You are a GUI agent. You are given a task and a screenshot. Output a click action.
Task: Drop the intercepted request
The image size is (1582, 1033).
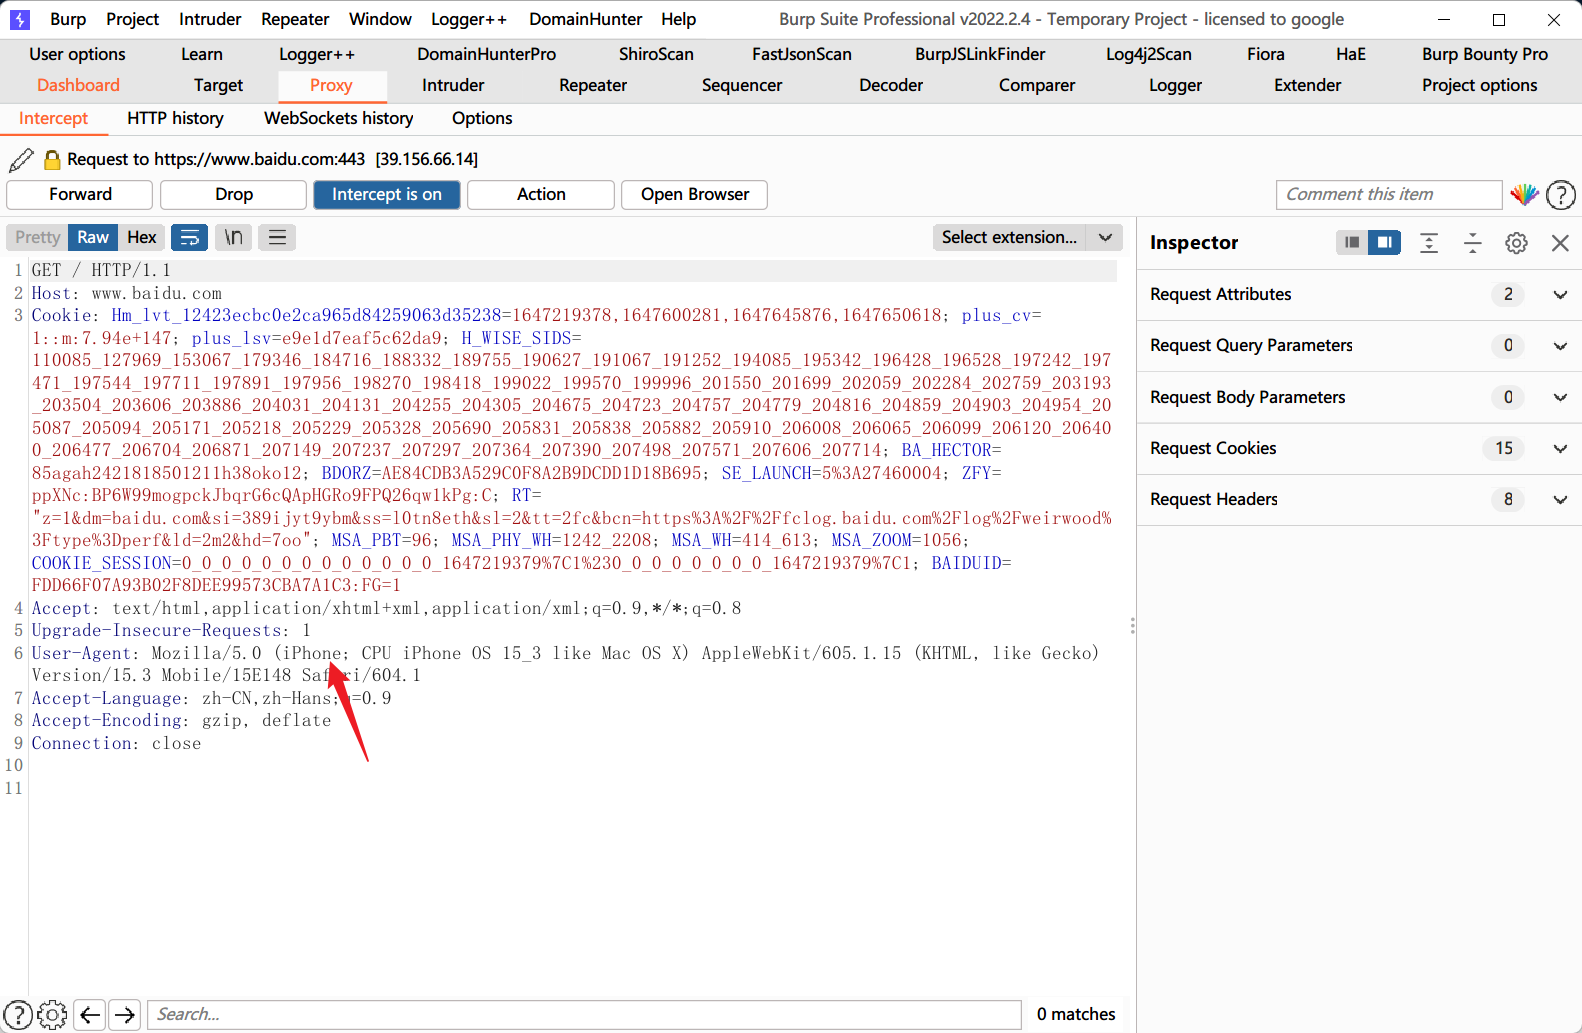(x=234, y=194)
